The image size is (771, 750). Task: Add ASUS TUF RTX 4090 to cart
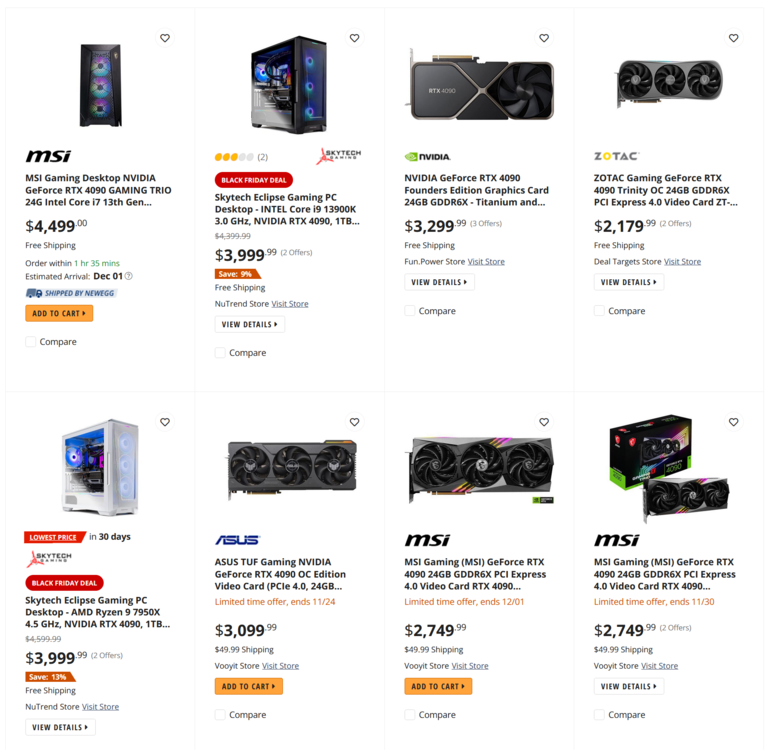(x=248, y=686)
